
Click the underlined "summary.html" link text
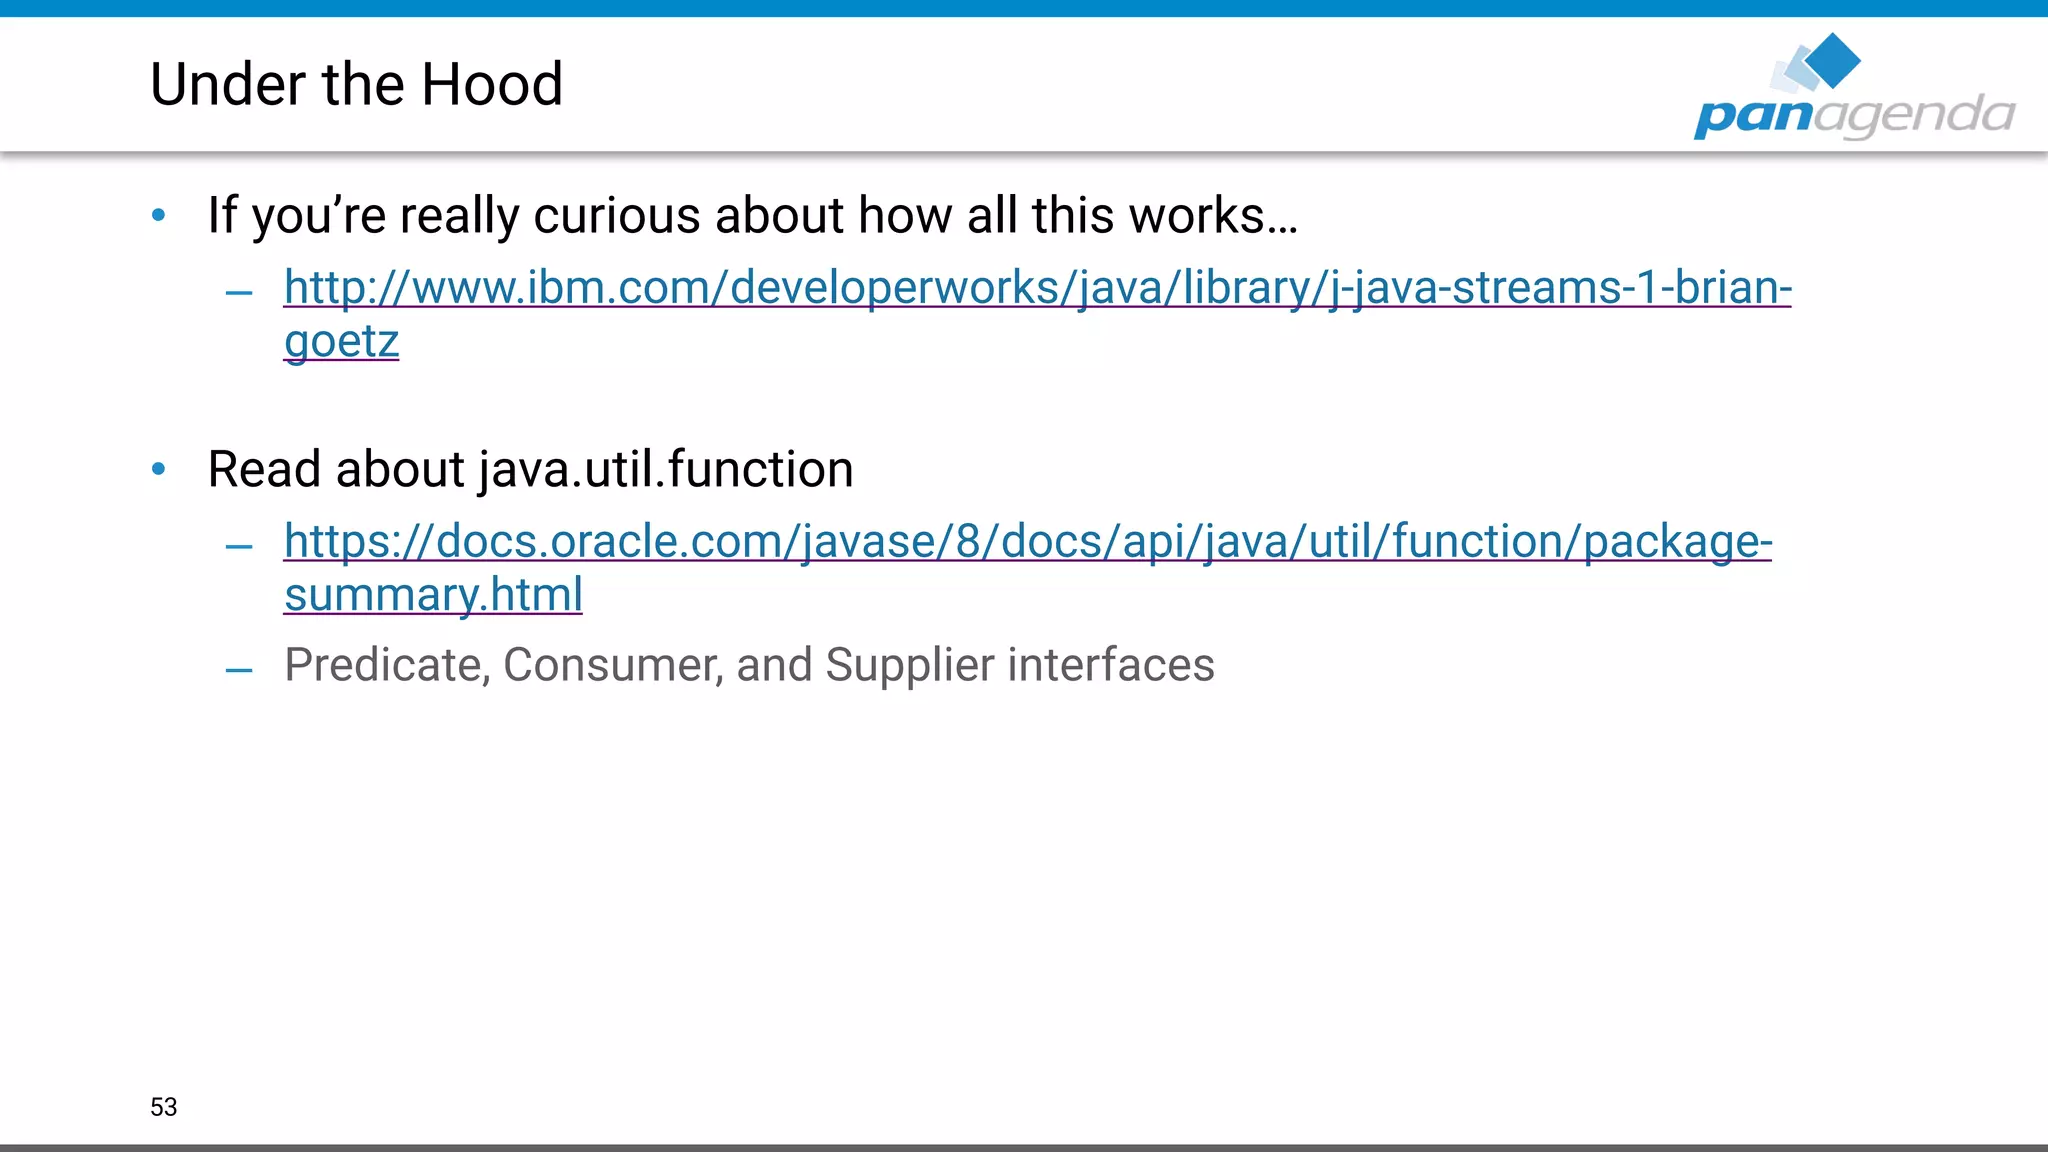[x=433, y=595]
